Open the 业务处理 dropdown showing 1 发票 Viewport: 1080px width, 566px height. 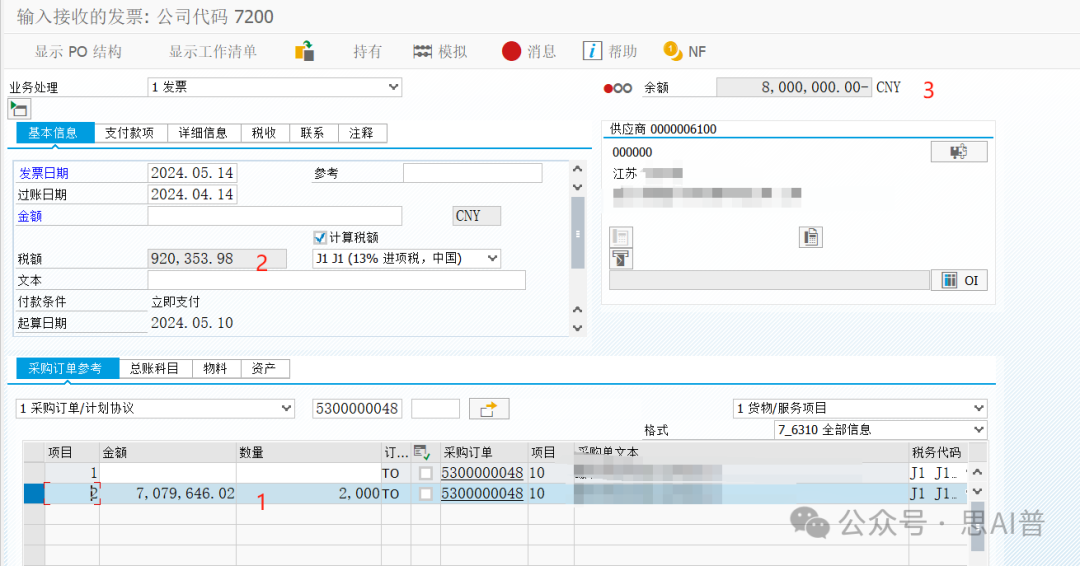pyautogui.click(x=274, y=87)
